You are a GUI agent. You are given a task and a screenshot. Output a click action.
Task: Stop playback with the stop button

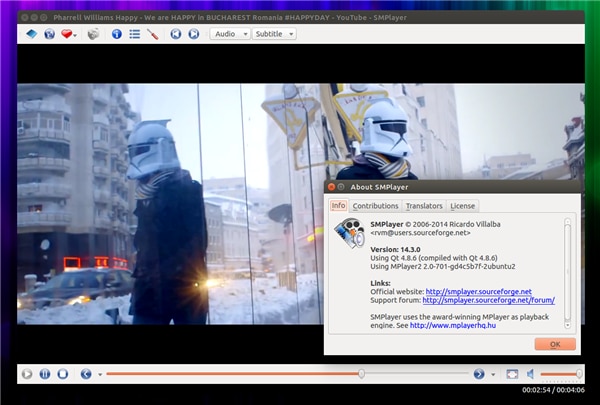coord(63,374)
